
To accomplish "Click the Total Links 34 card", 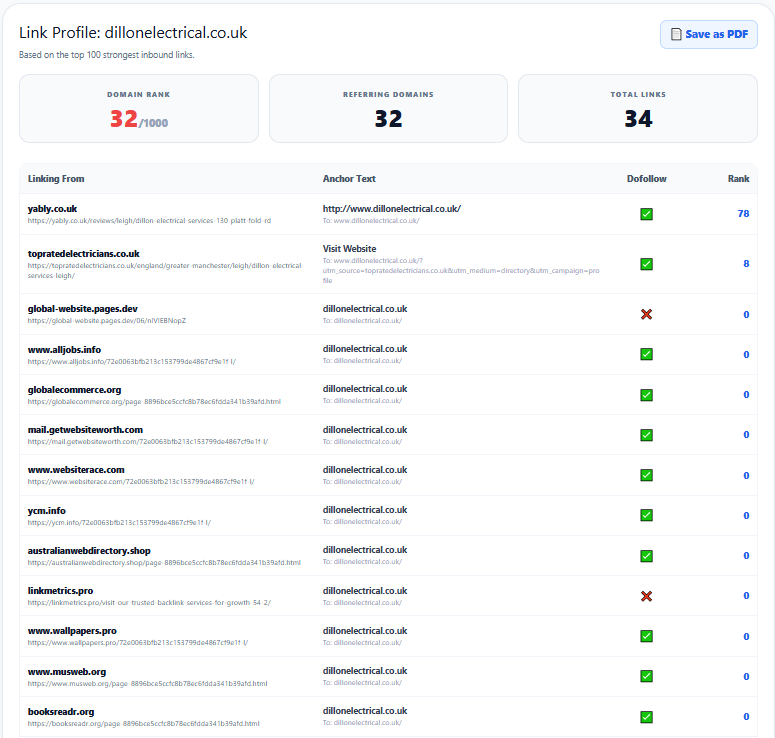I will 638,109.
